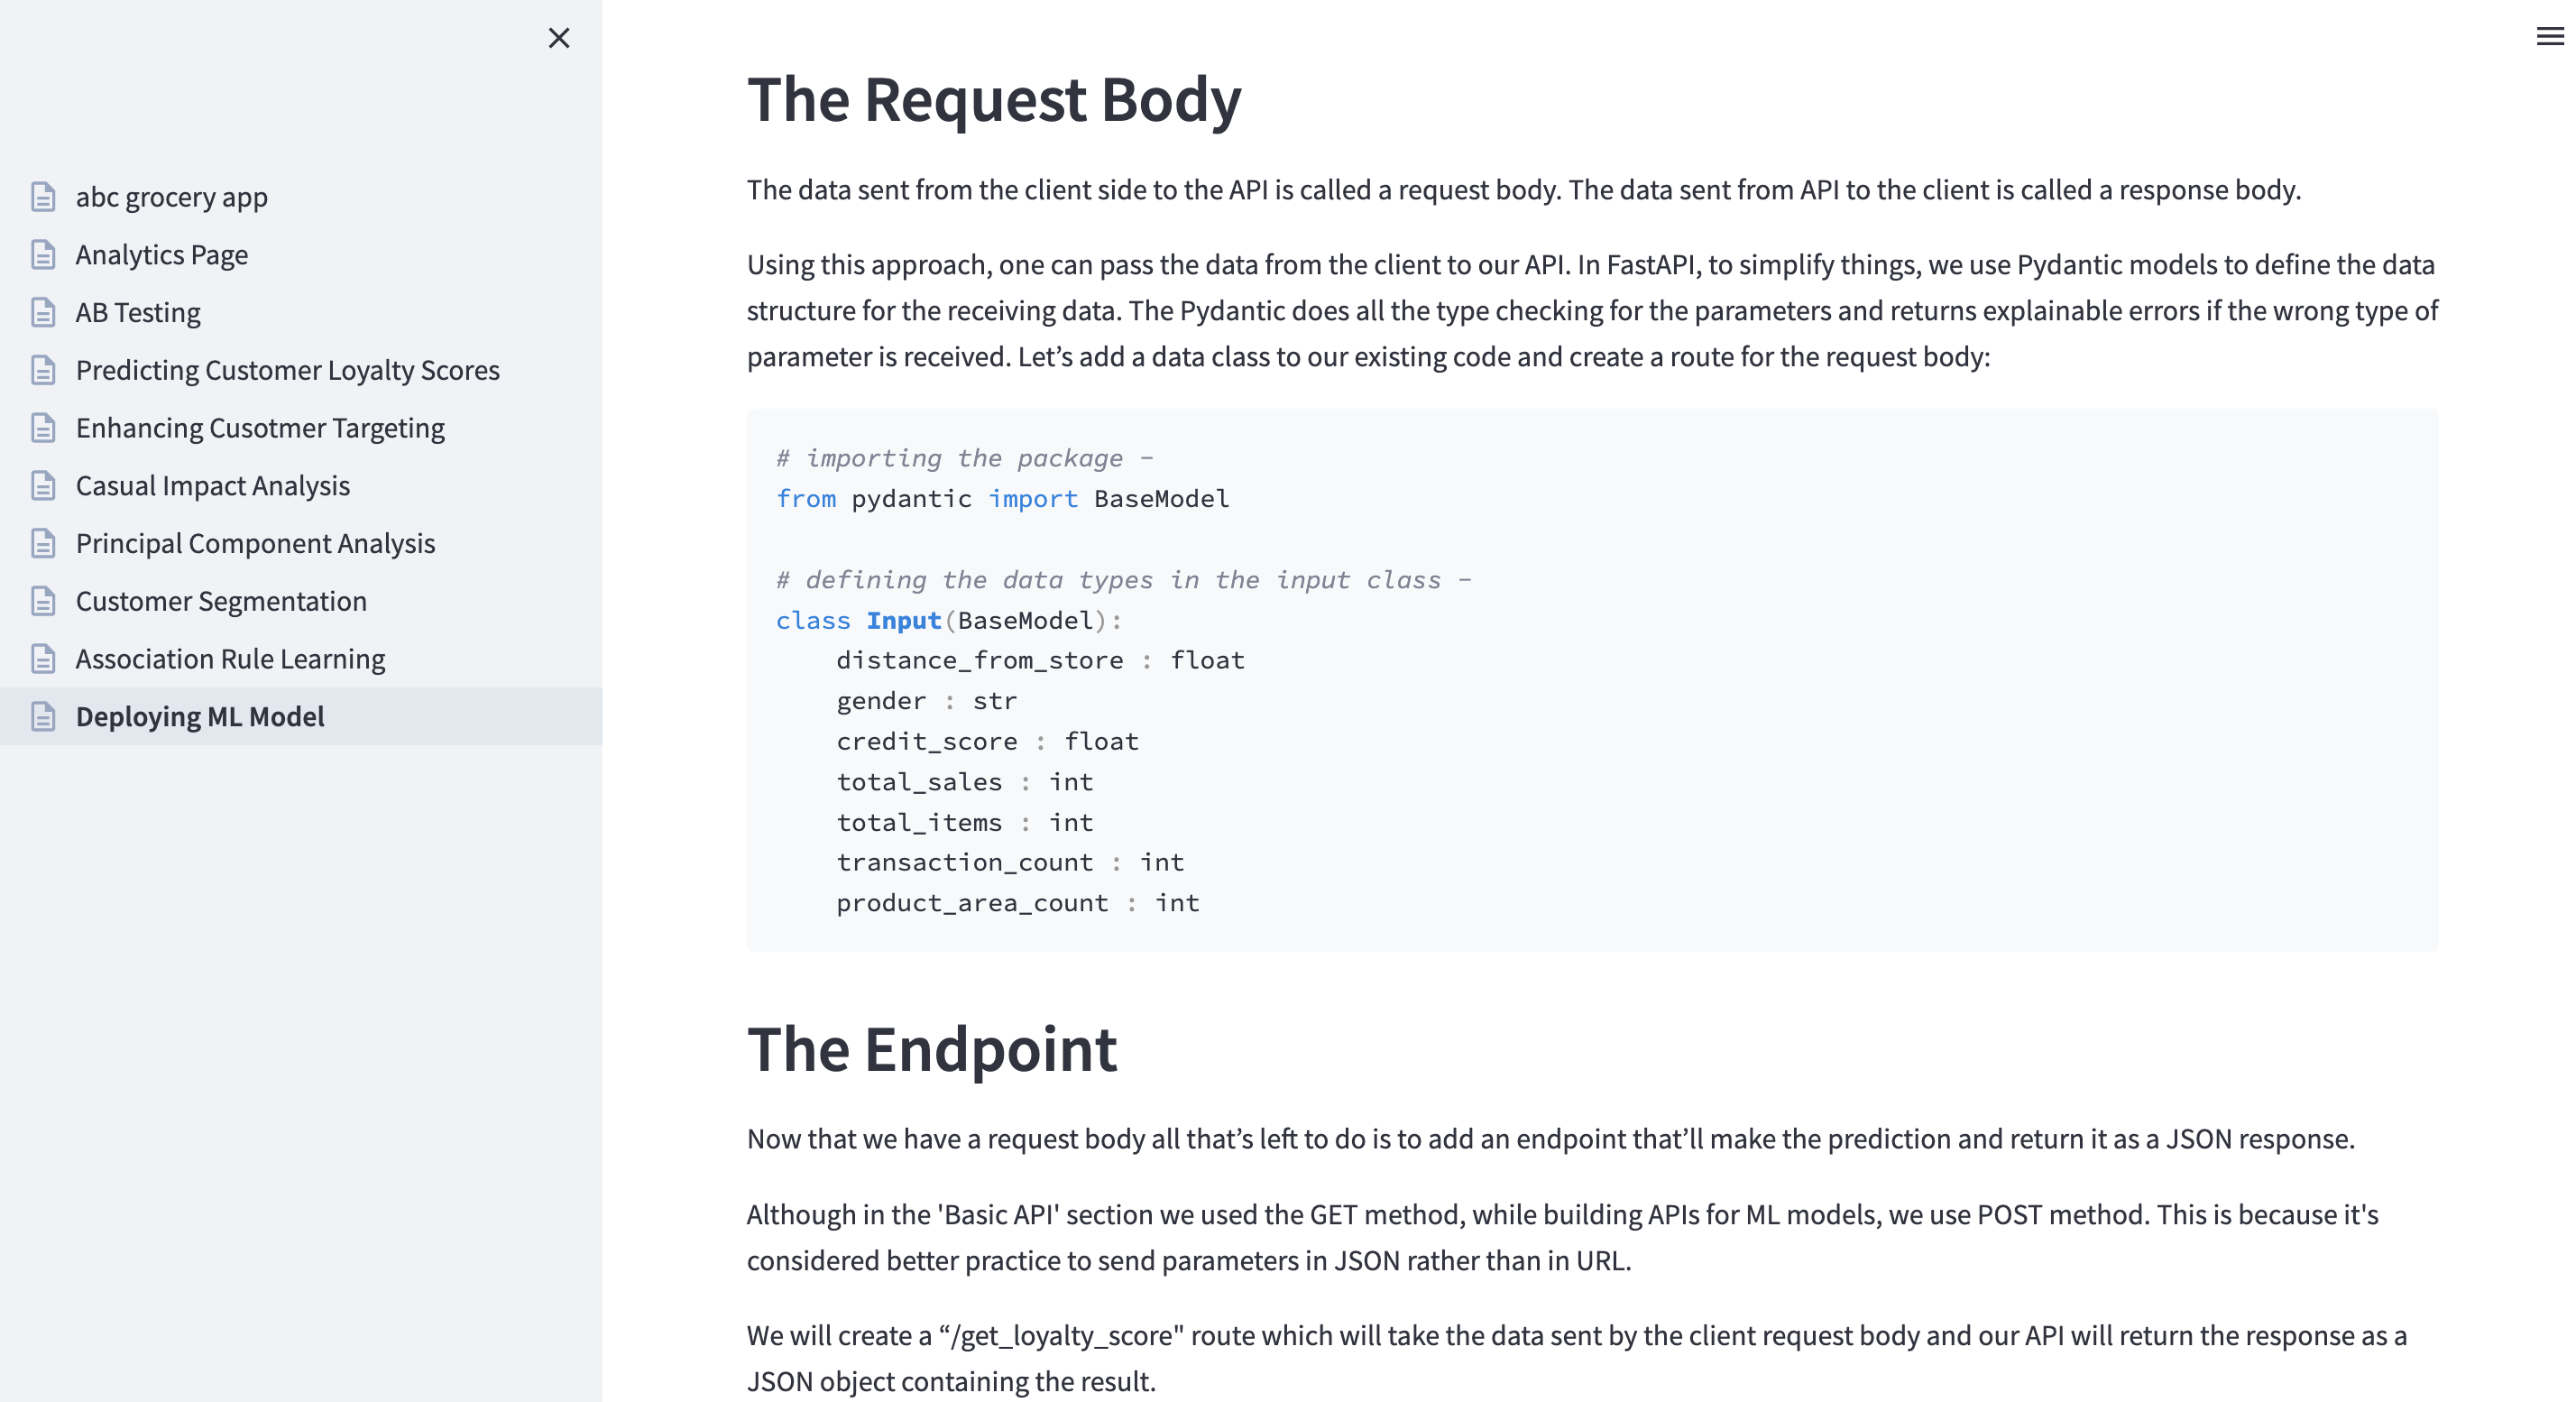Screen dimensions: 2576x1402
Task: Select Enhancing Cusotmer Targeting in sidebar
Action: (260, 428)
